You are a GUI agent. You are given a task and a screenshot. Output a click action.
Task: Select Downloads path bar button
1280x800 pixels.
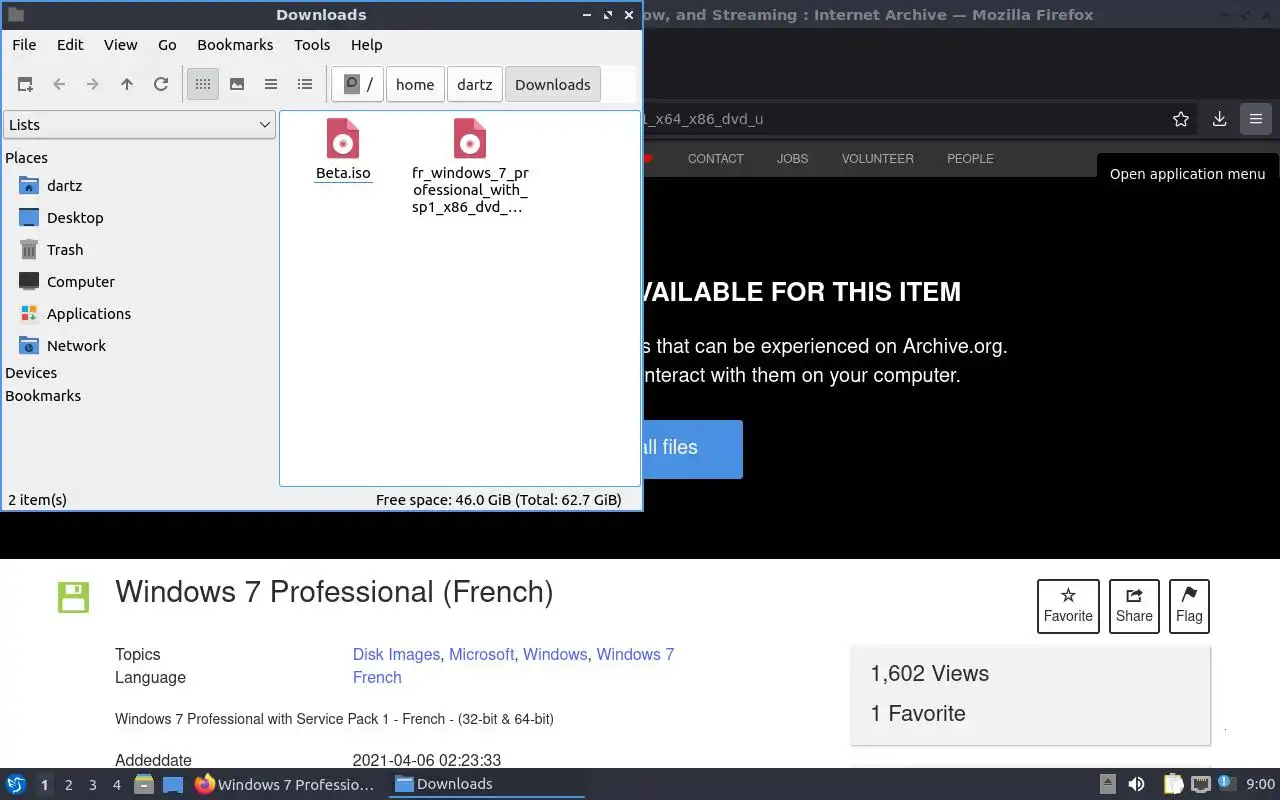[553, 85]
